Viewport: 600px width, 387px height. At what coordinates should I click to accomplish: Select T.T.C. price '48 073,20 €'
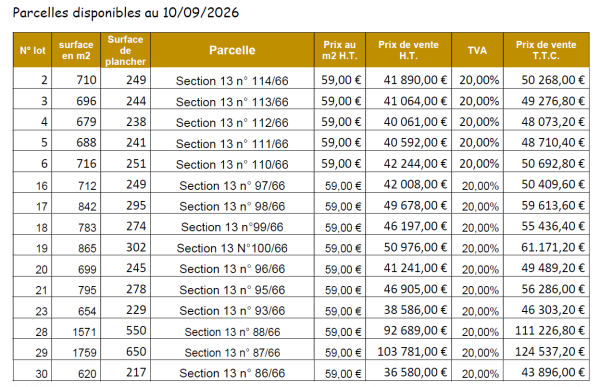coord(553,121)
